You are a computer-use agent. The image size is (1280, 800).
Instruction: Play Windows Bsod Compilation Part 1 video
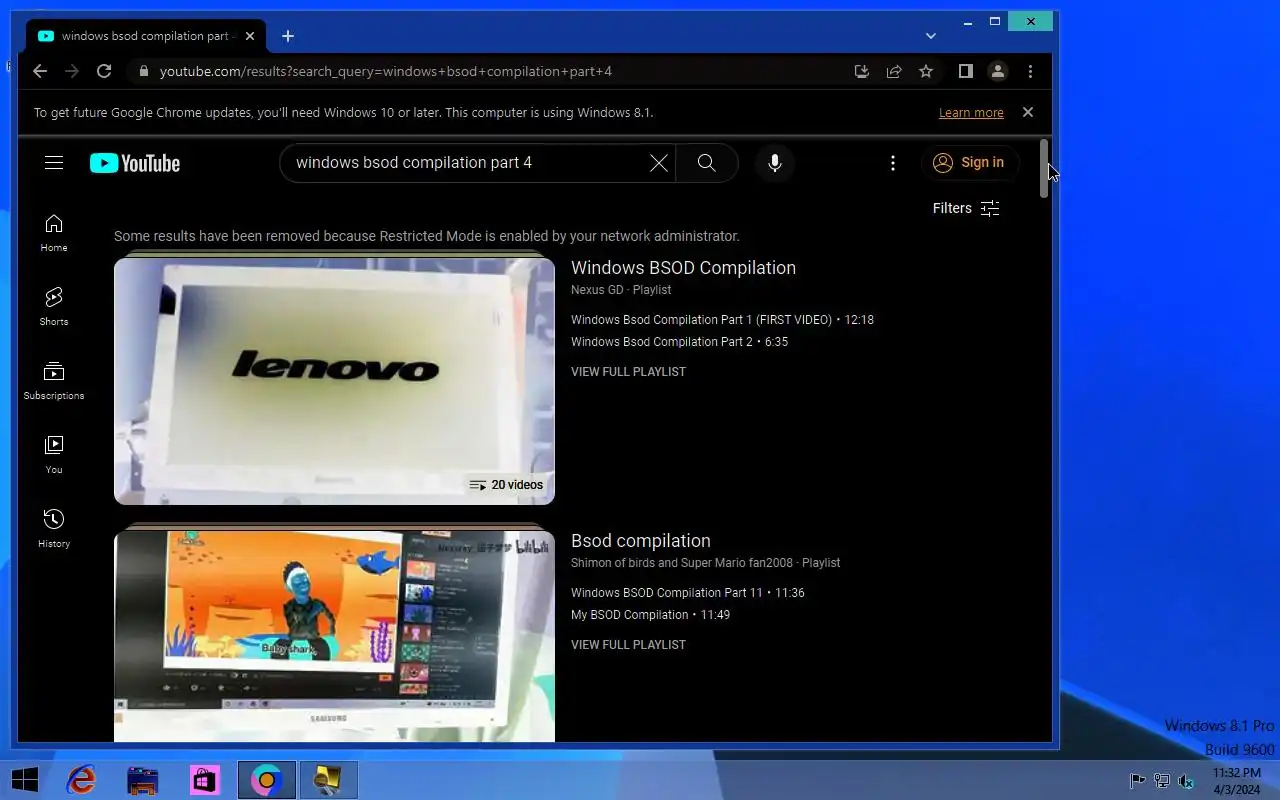point(722,320)
